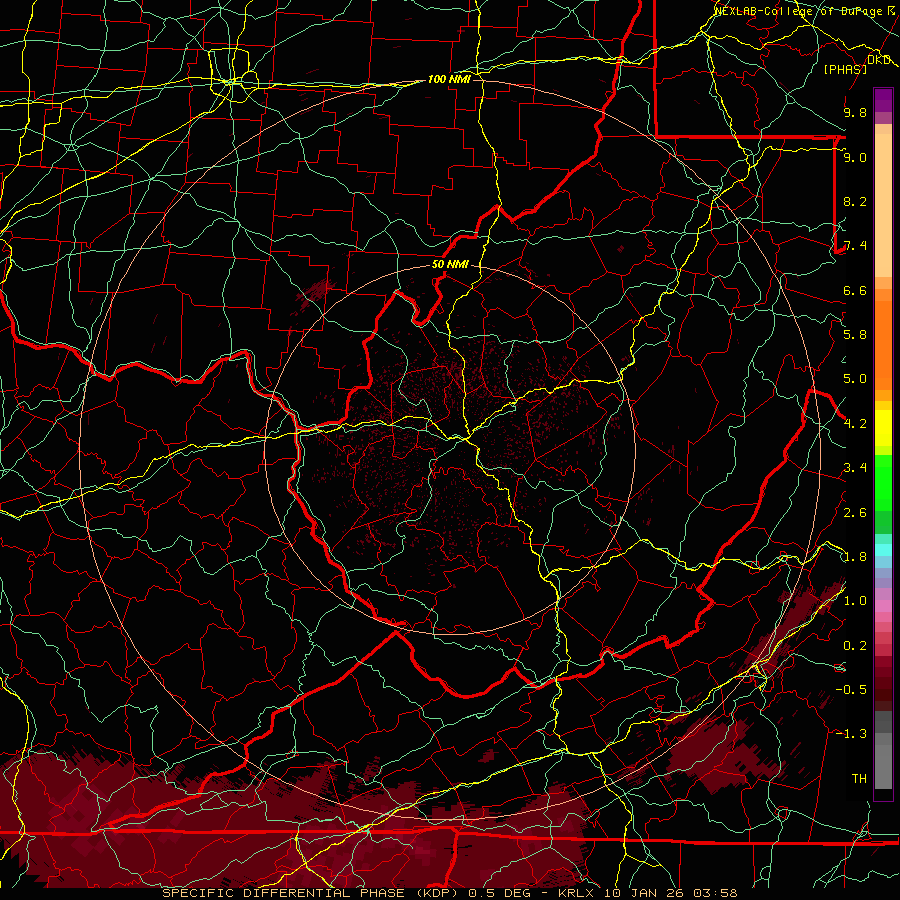Viewport: 900px width, 900px height.
Task: Click the TH threshold label
Action: tap(859, 779)
